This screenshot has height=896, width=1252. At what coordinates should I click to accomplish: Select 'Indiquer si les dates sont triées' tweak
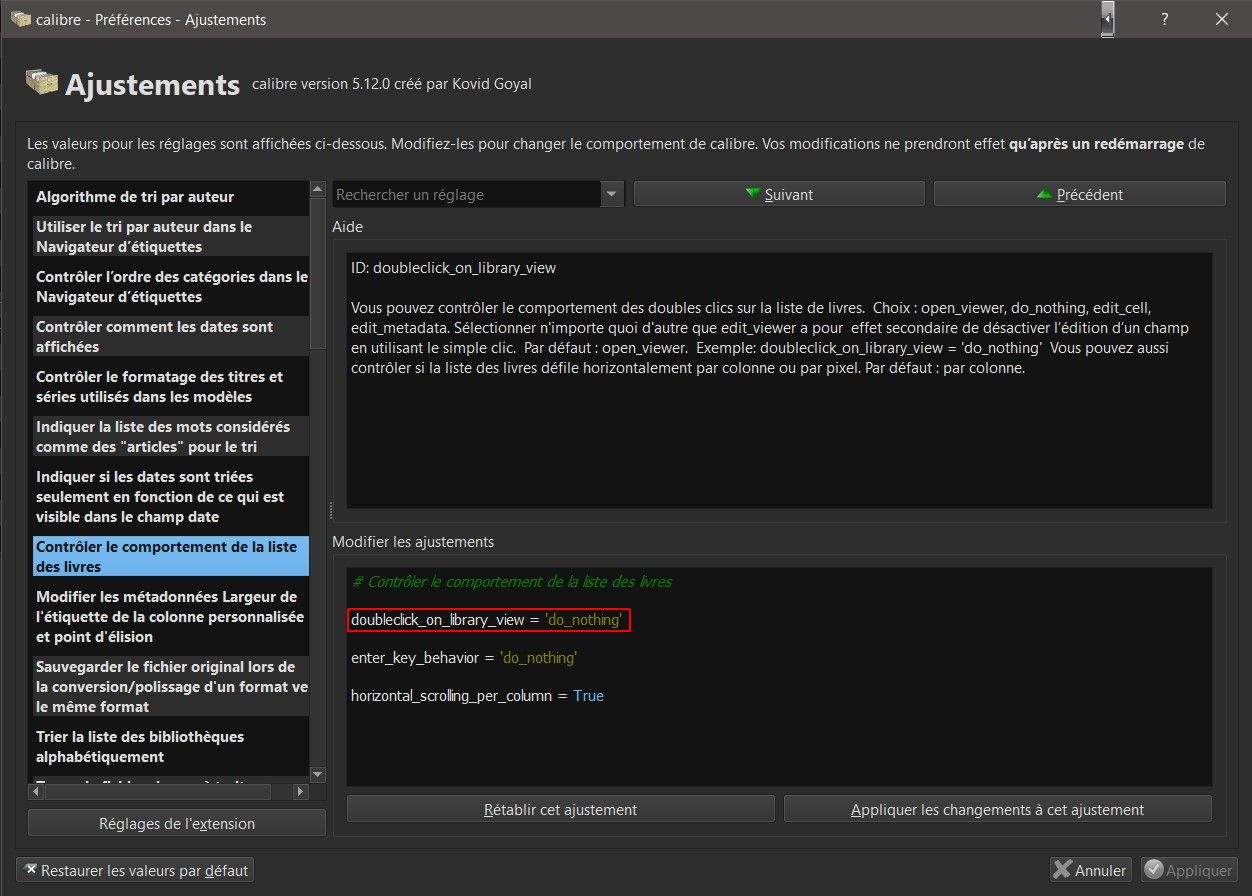tap(170, 497)
